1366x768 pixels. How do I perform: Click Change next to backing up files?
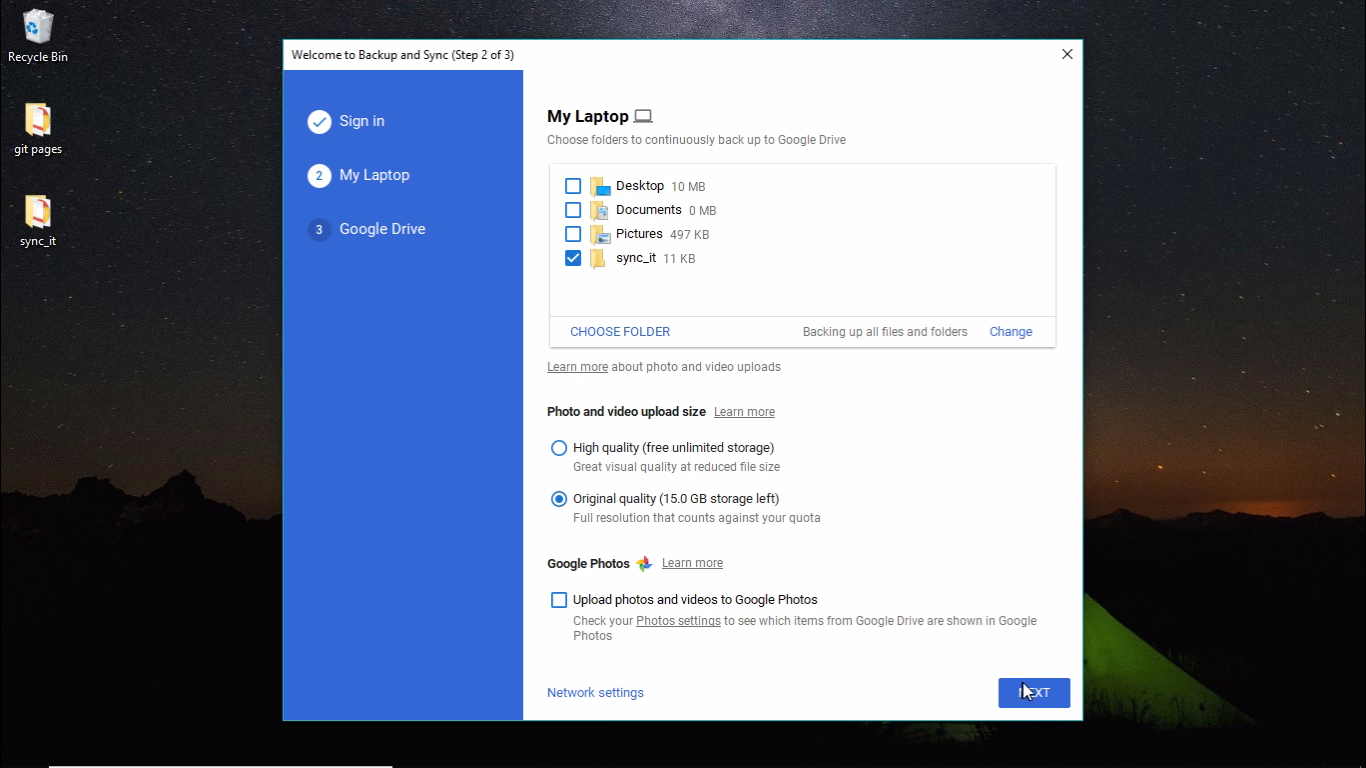tap(1010, 331)
